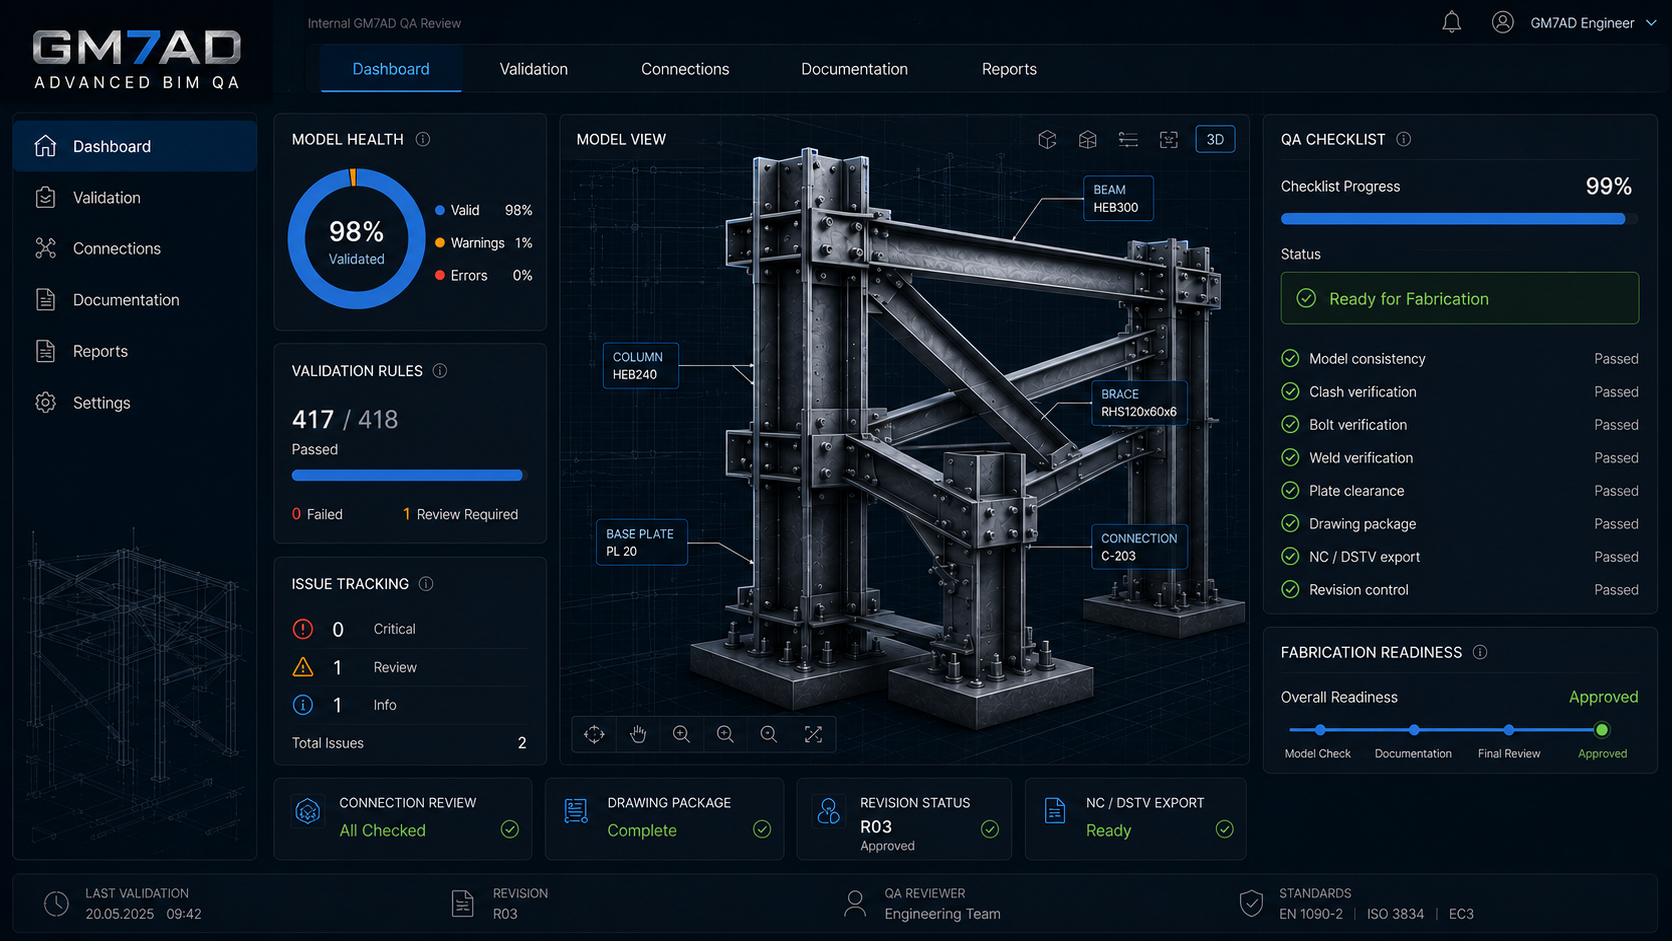Viewport: 1672px width, 941px height.
Task: Go to Documentation in the sidebar
Action: coord(135,300)
